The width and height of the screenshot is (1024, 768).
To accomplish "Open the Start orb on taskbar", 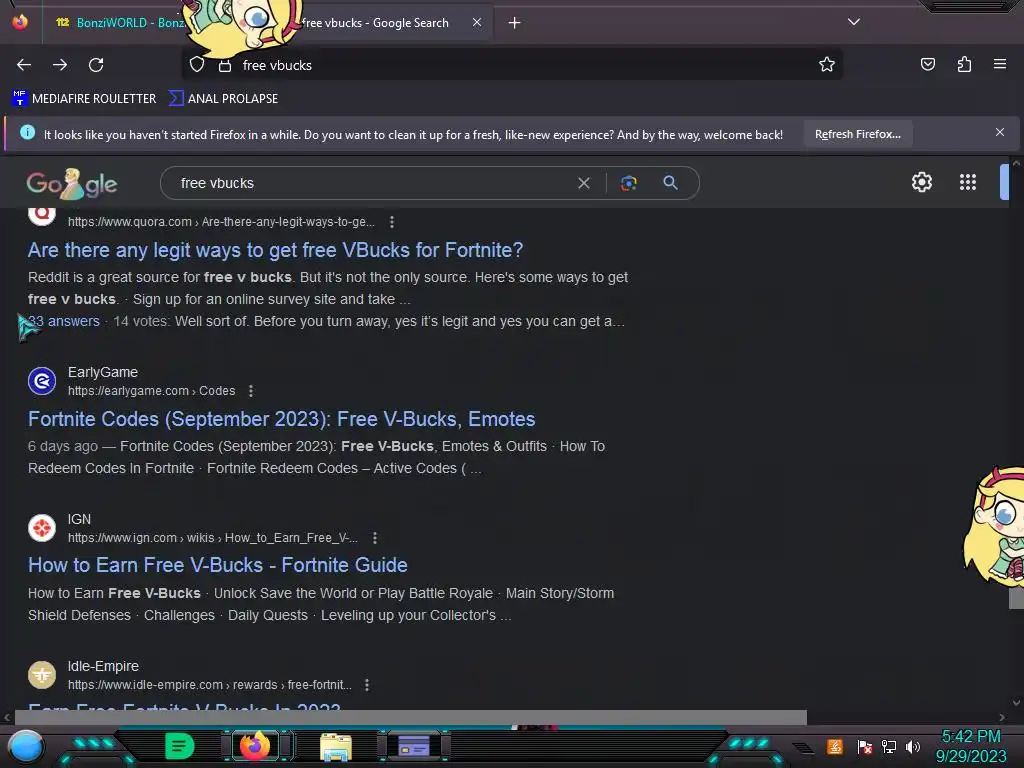I will [x=26, y=746].
